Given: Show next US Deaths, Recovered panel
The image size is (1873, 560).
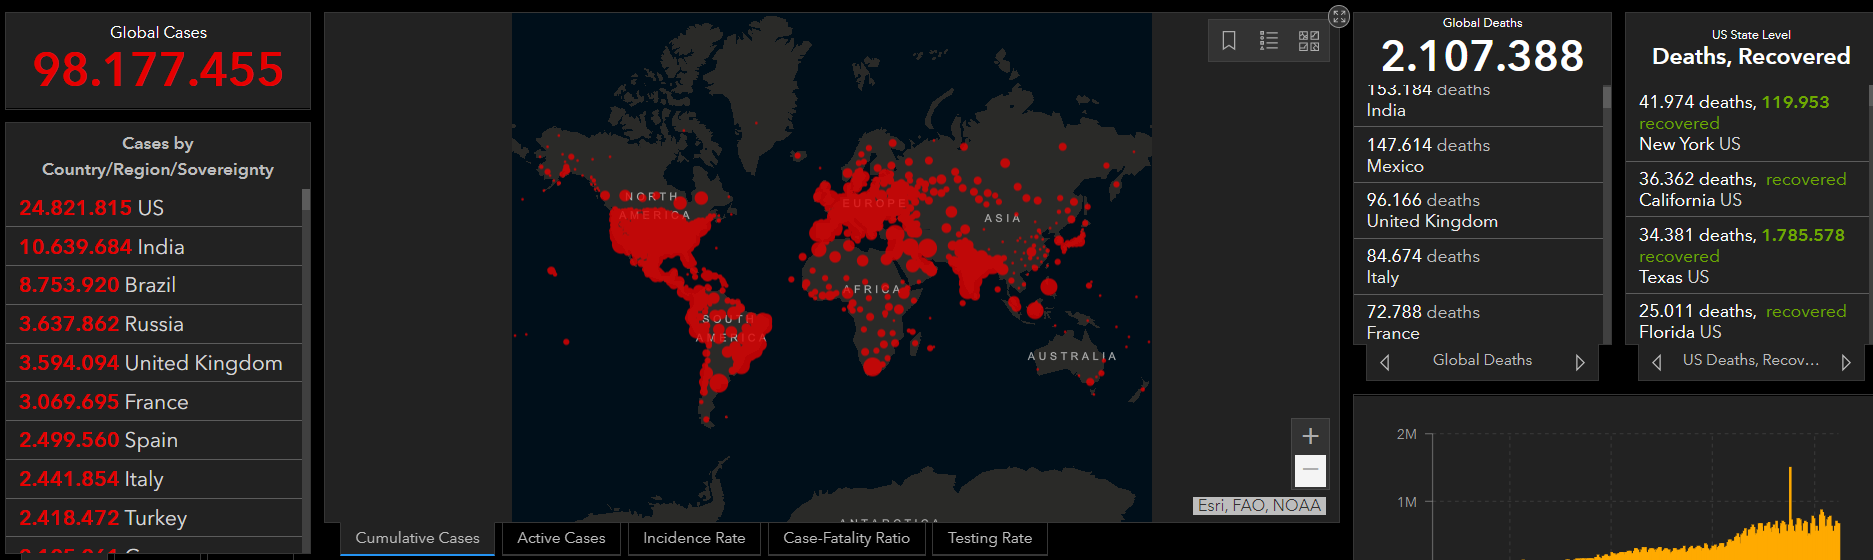Looking at the screenshot, I should pos(1846,362).
